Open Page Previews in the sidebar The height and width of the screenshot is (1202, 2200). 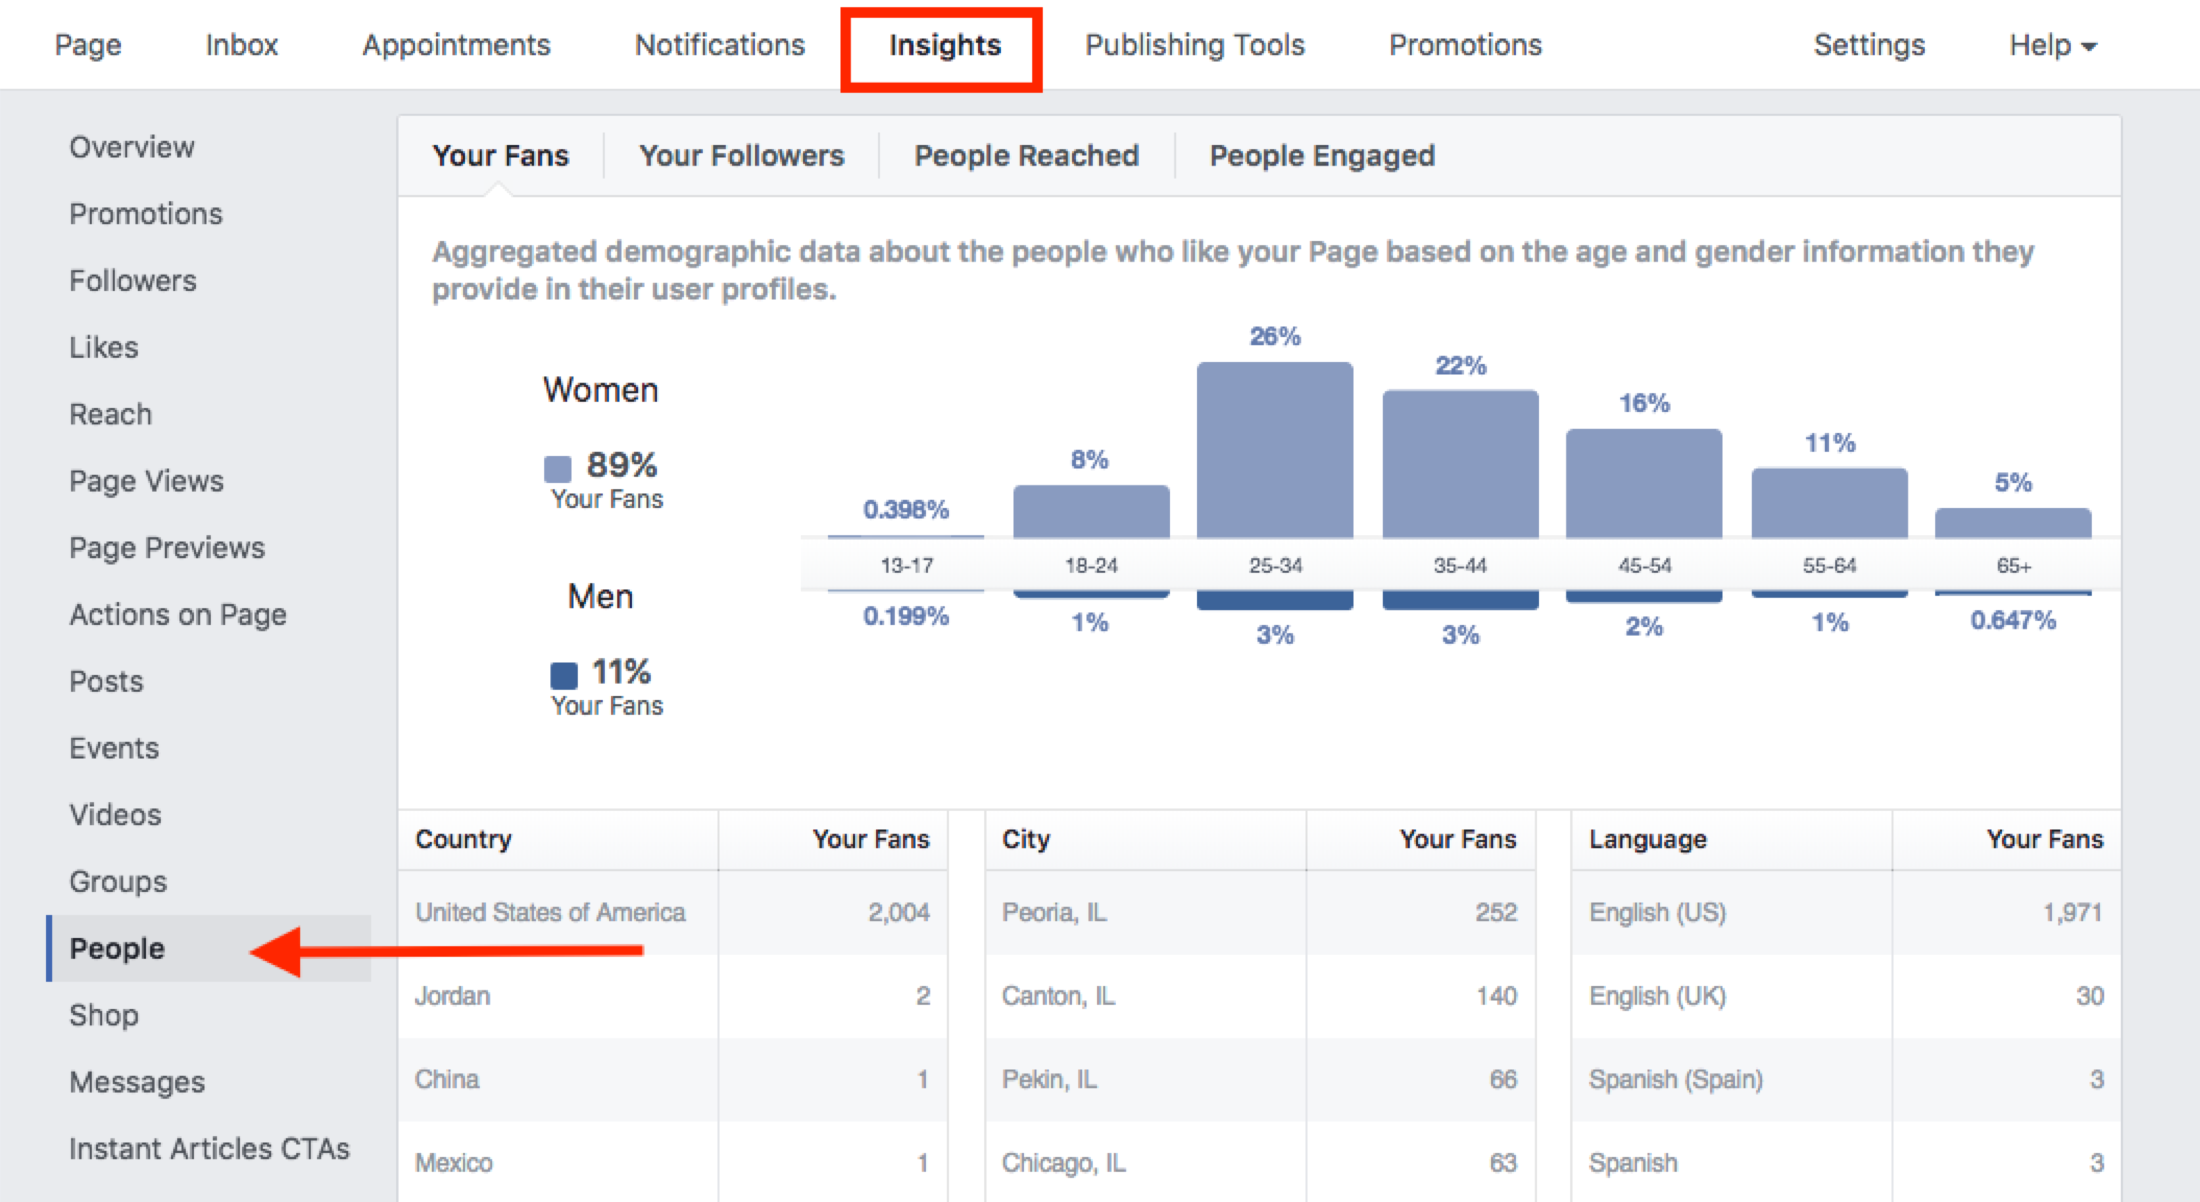pyautogui.click(x=167, y=548)
